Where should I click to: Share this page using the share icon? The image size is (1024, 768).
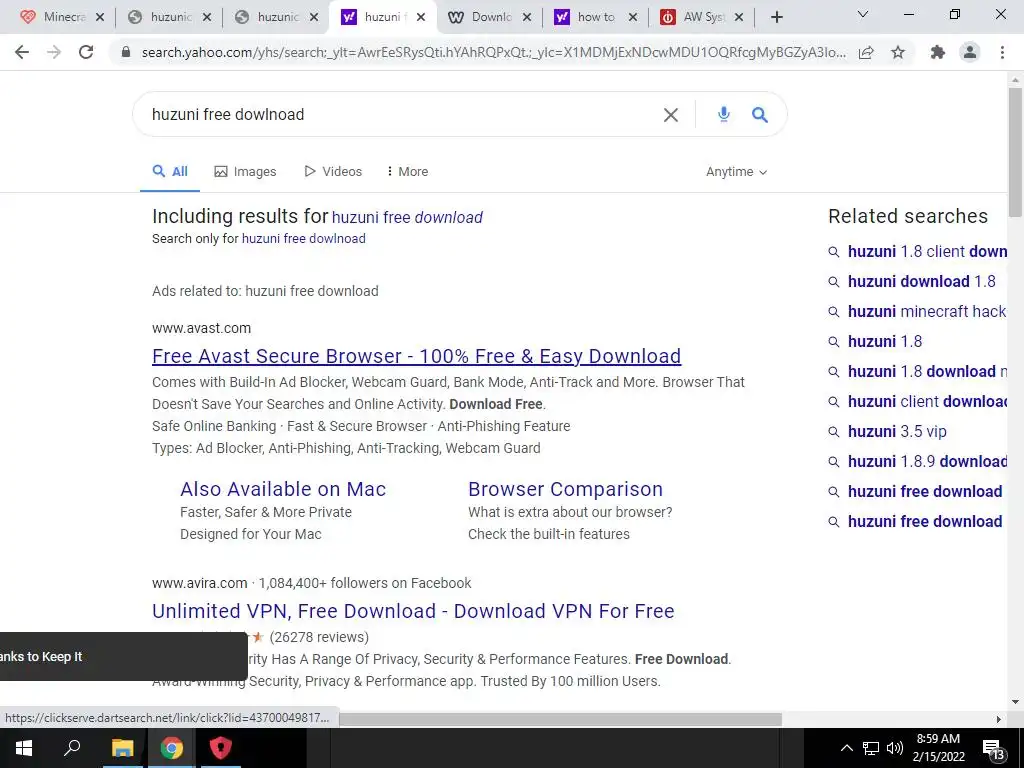(x=866, y=52)
